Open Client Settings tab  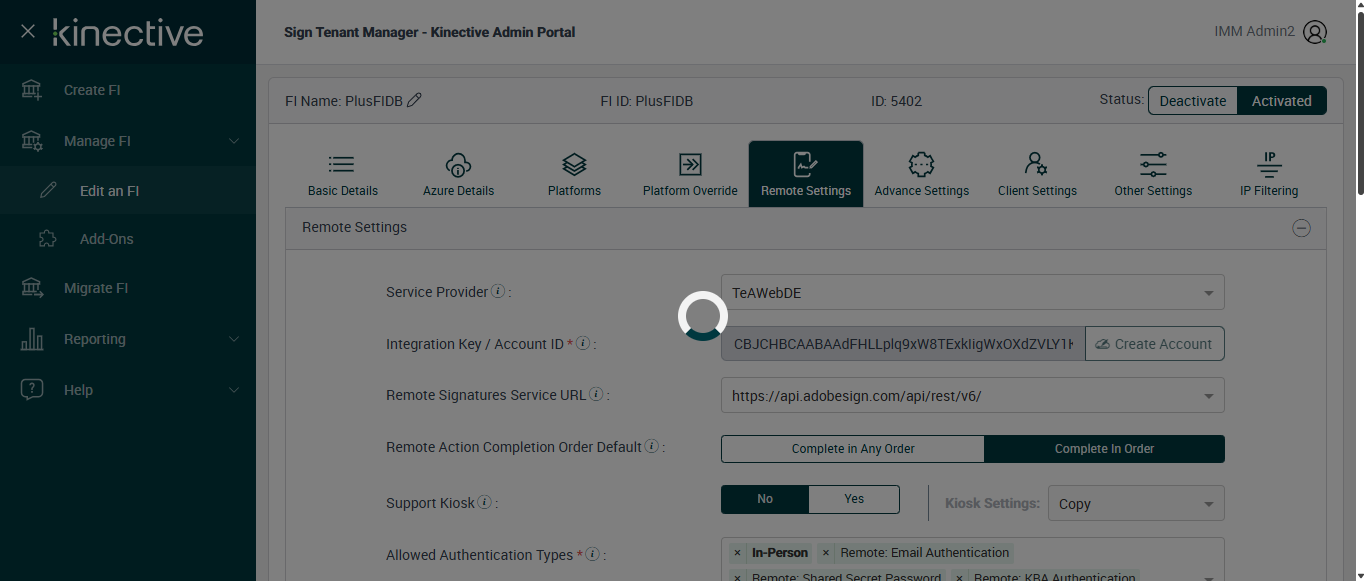pyautogui.click(x=1037, y=174)
